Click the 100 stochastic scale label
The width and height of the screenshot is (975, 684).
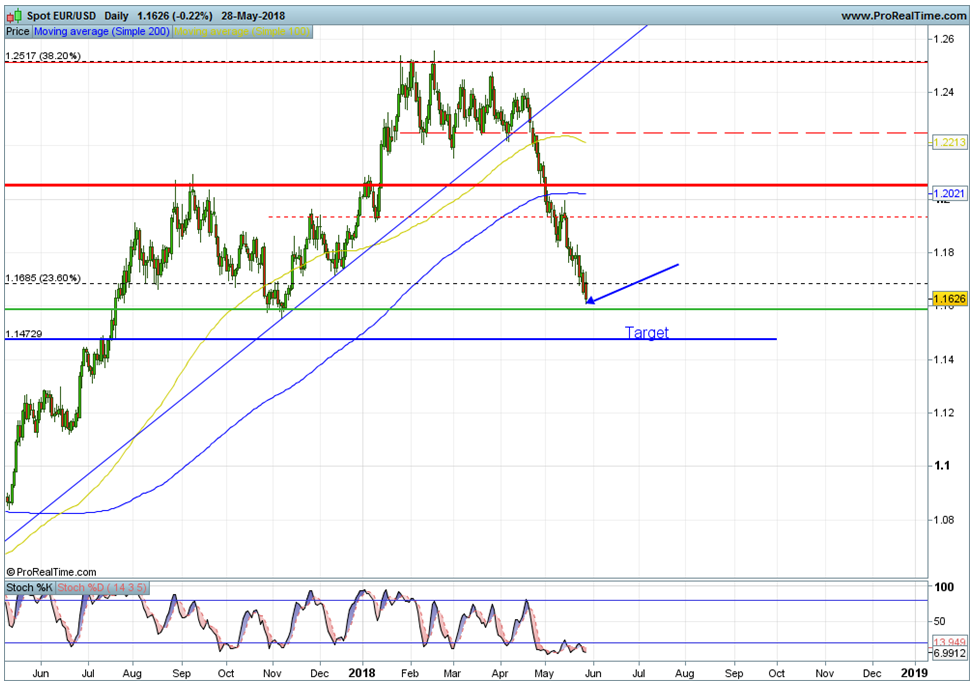click(945, 587)
